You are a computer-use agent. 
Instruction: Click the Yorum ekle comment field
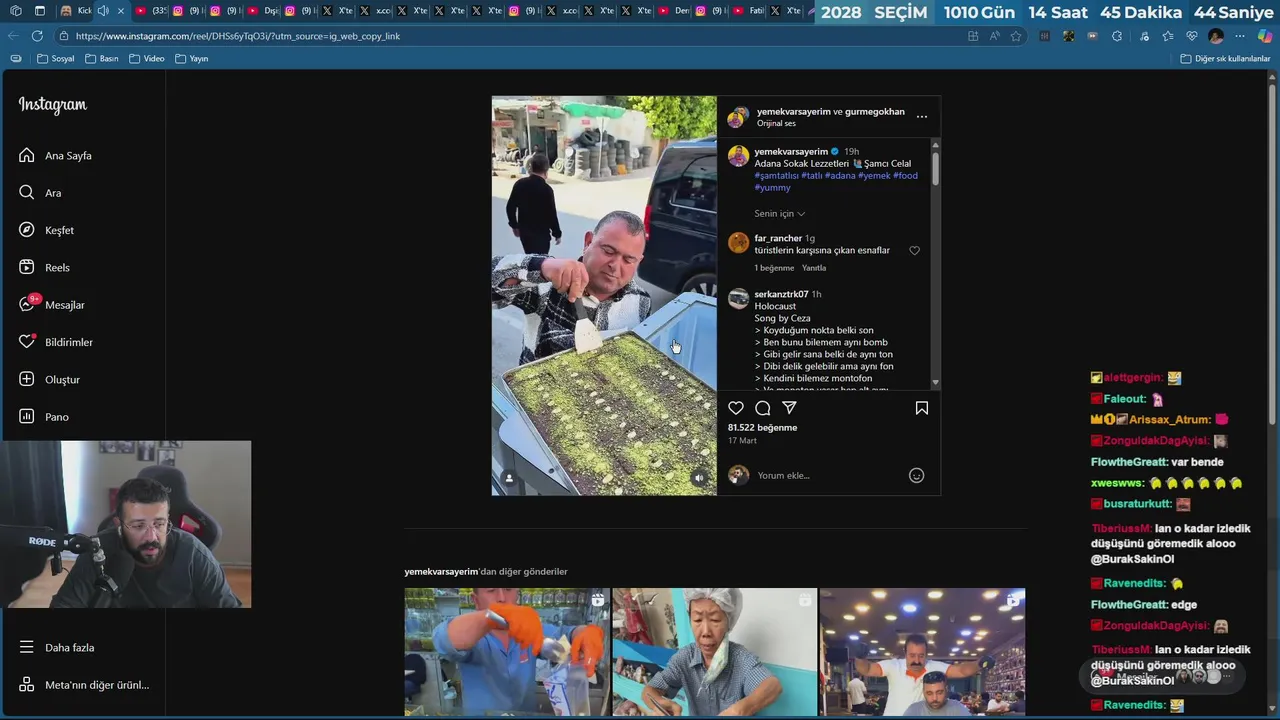click(828, 476)
